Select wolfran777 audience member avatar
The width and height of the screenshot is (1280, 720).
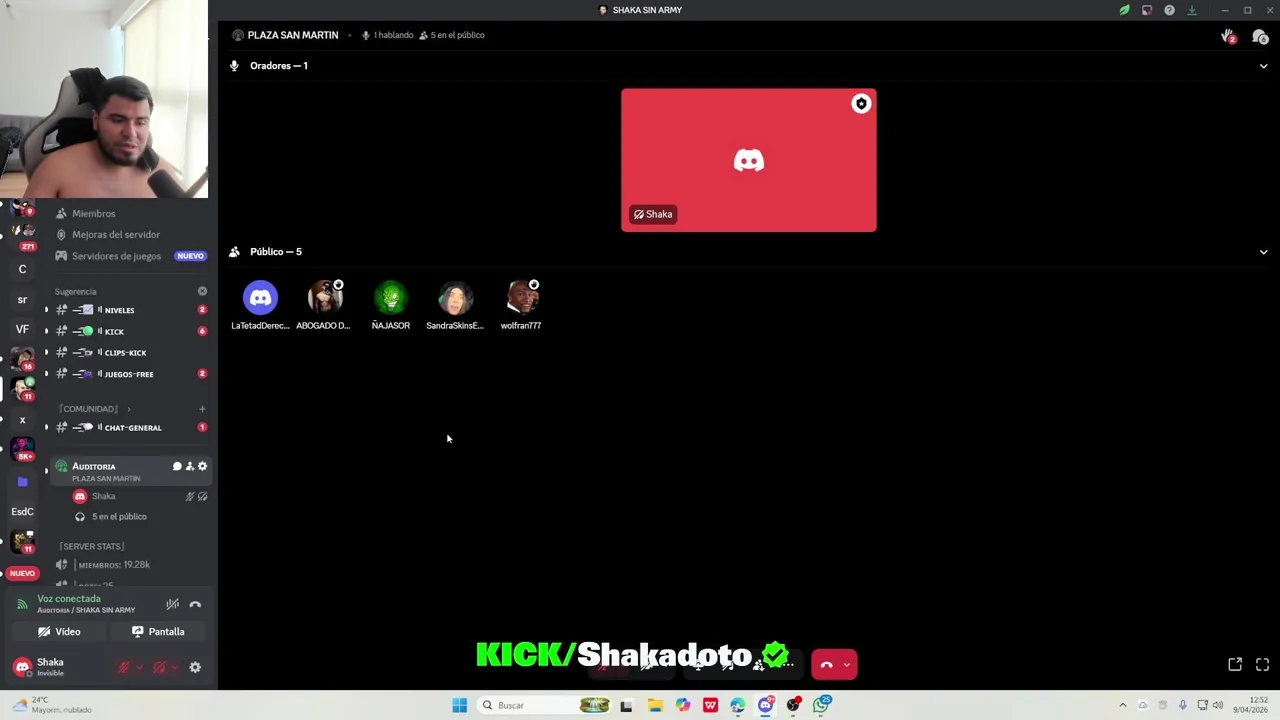click(x=521, y=298)
